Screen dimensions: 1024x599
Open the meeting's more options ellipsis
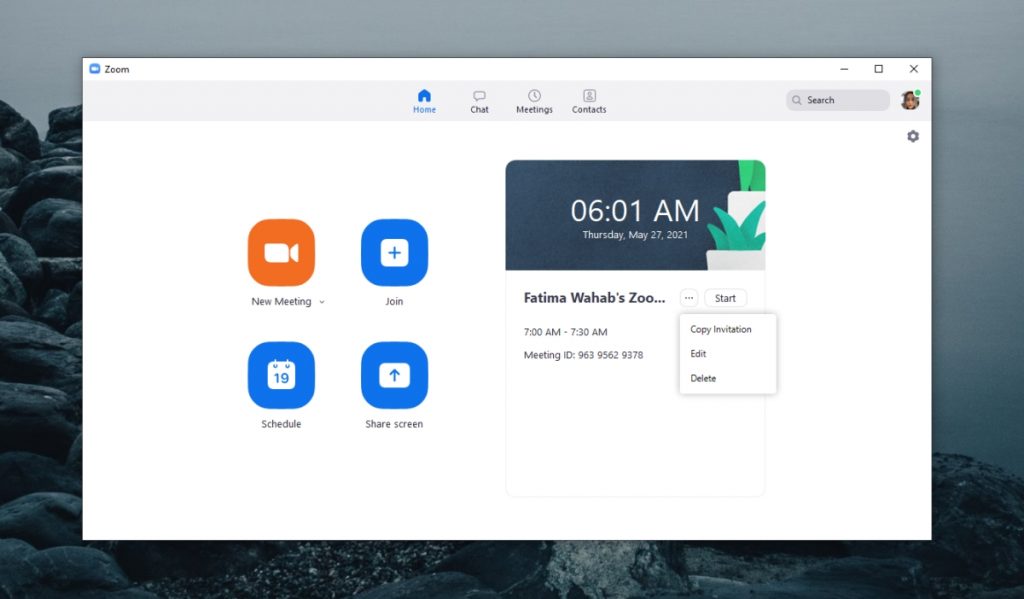tap(688, 297)
